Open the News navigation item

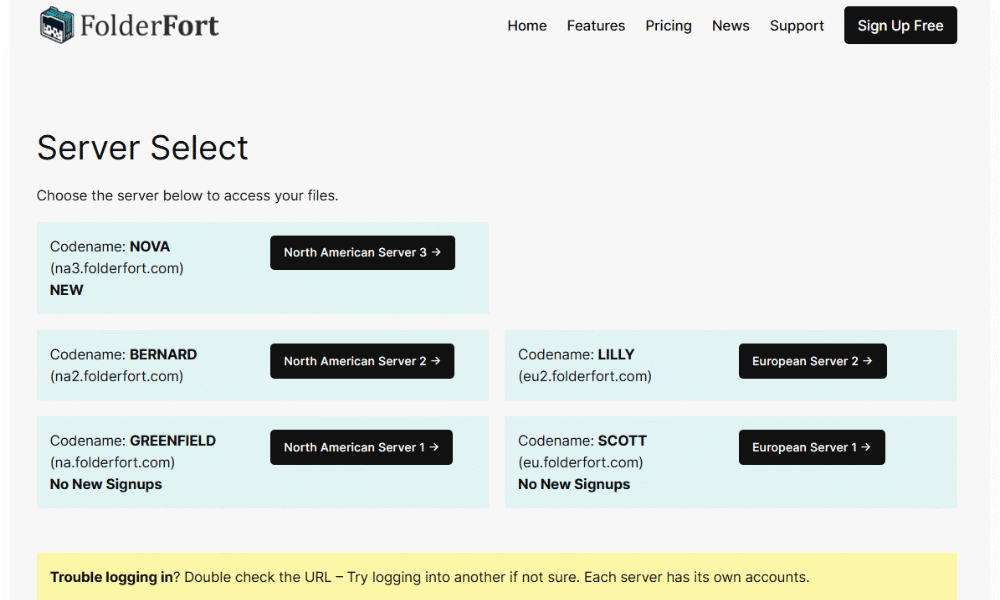(730, 26)
